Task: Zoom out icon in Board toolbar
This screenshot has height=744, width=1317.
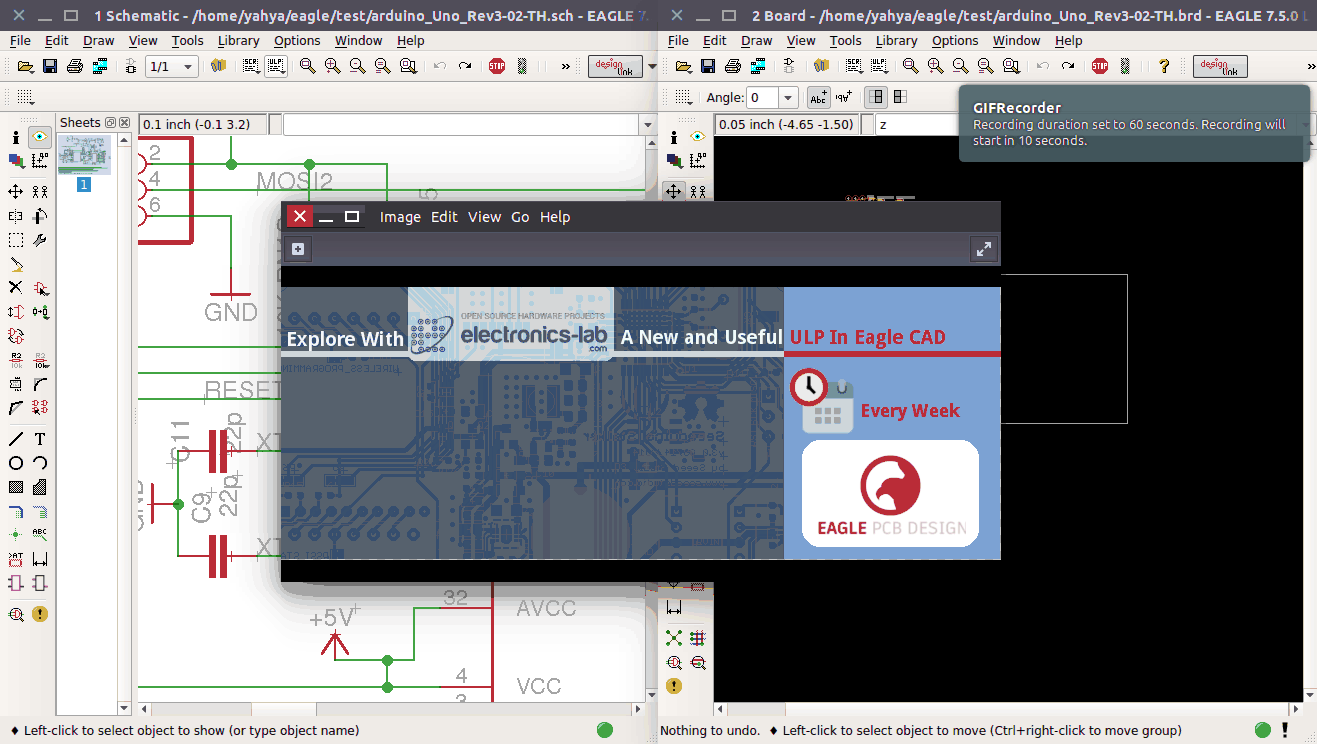Action: tap(960, 66)
